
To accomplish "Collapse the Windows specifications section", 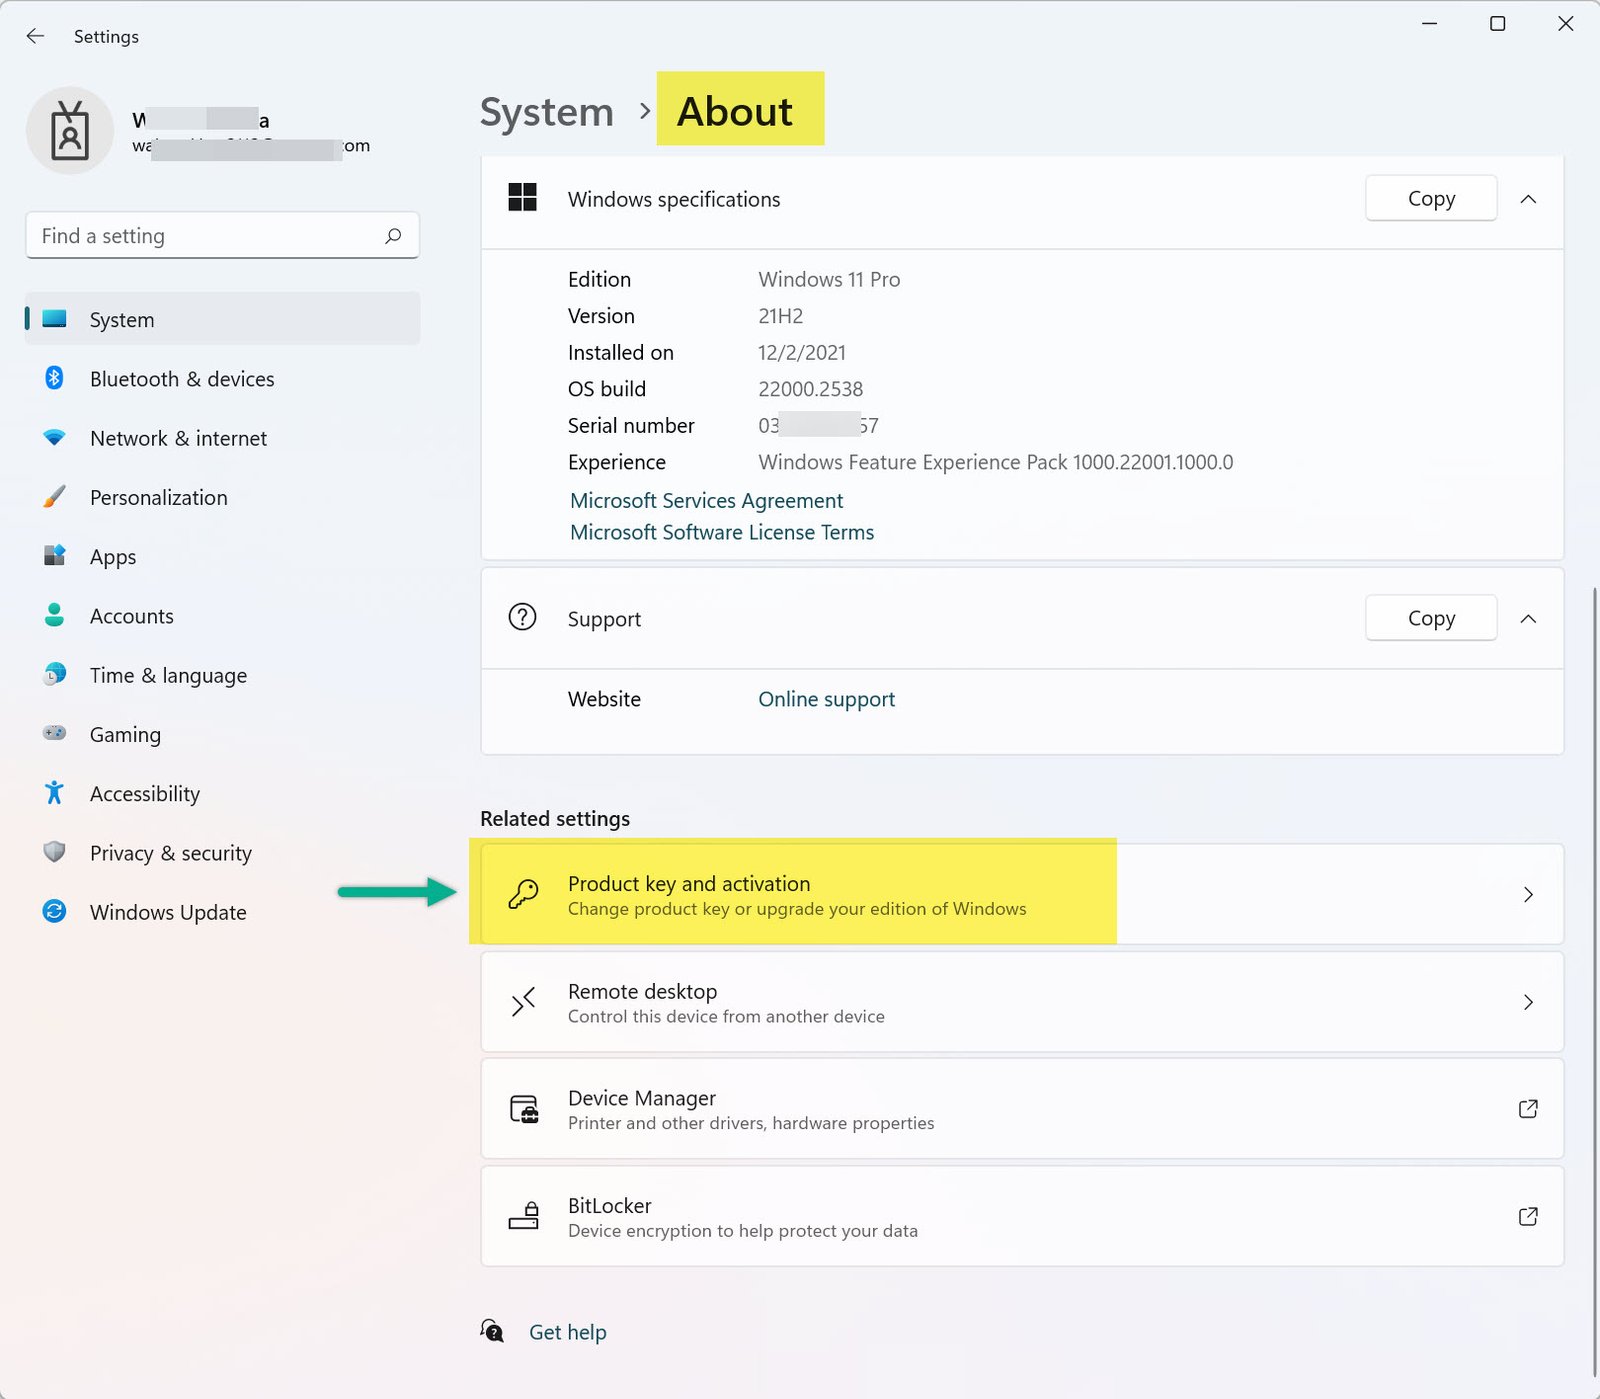I will (1528, 199).
